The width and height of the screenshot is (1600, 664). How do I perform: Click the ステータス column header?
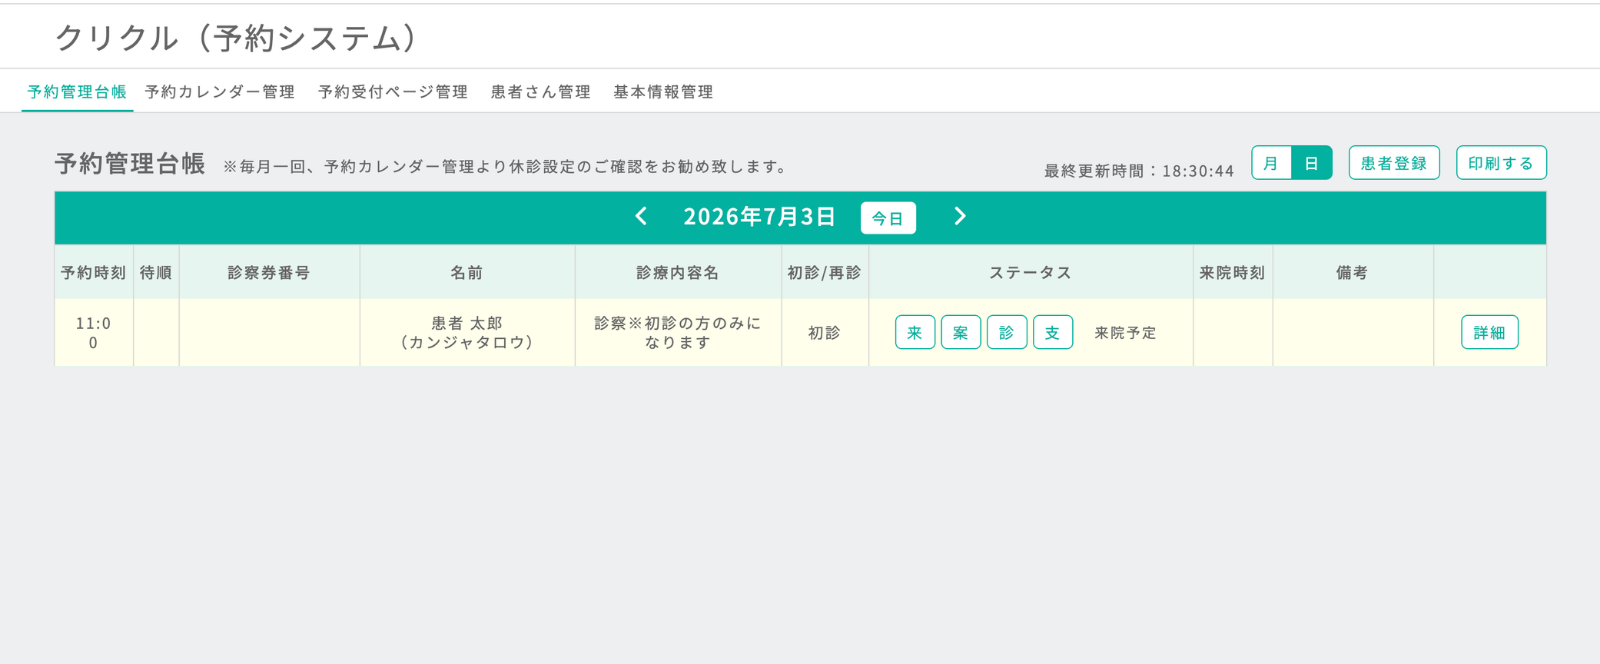point(1031,272)
